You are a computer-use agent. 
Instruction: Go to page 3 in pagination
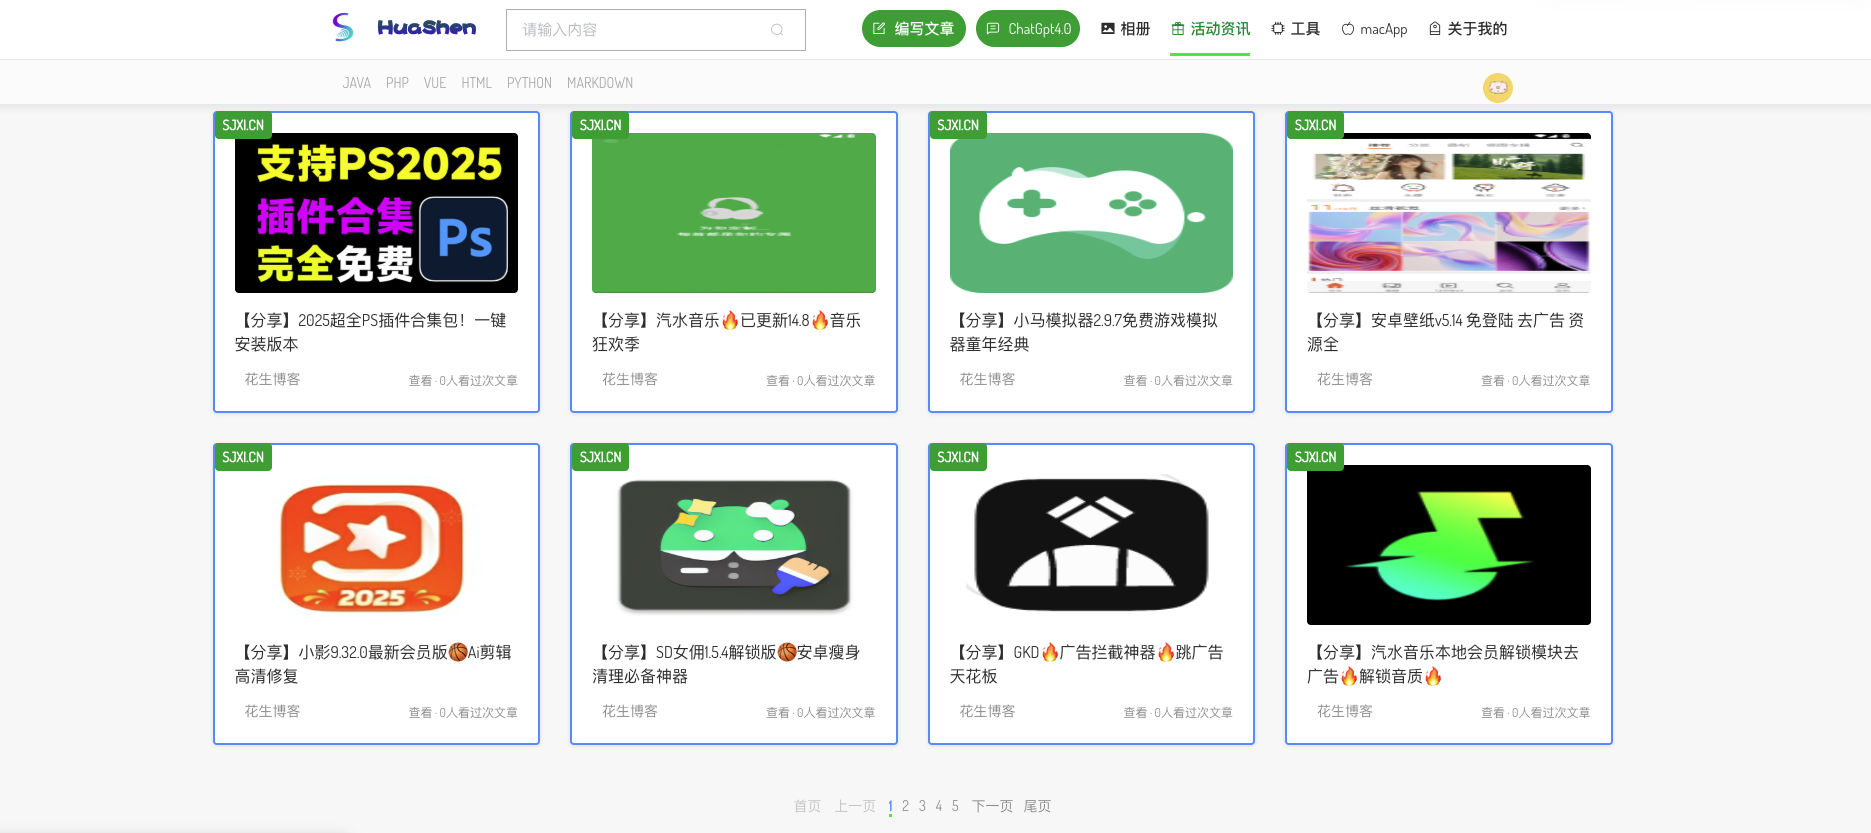click(922, 806)
